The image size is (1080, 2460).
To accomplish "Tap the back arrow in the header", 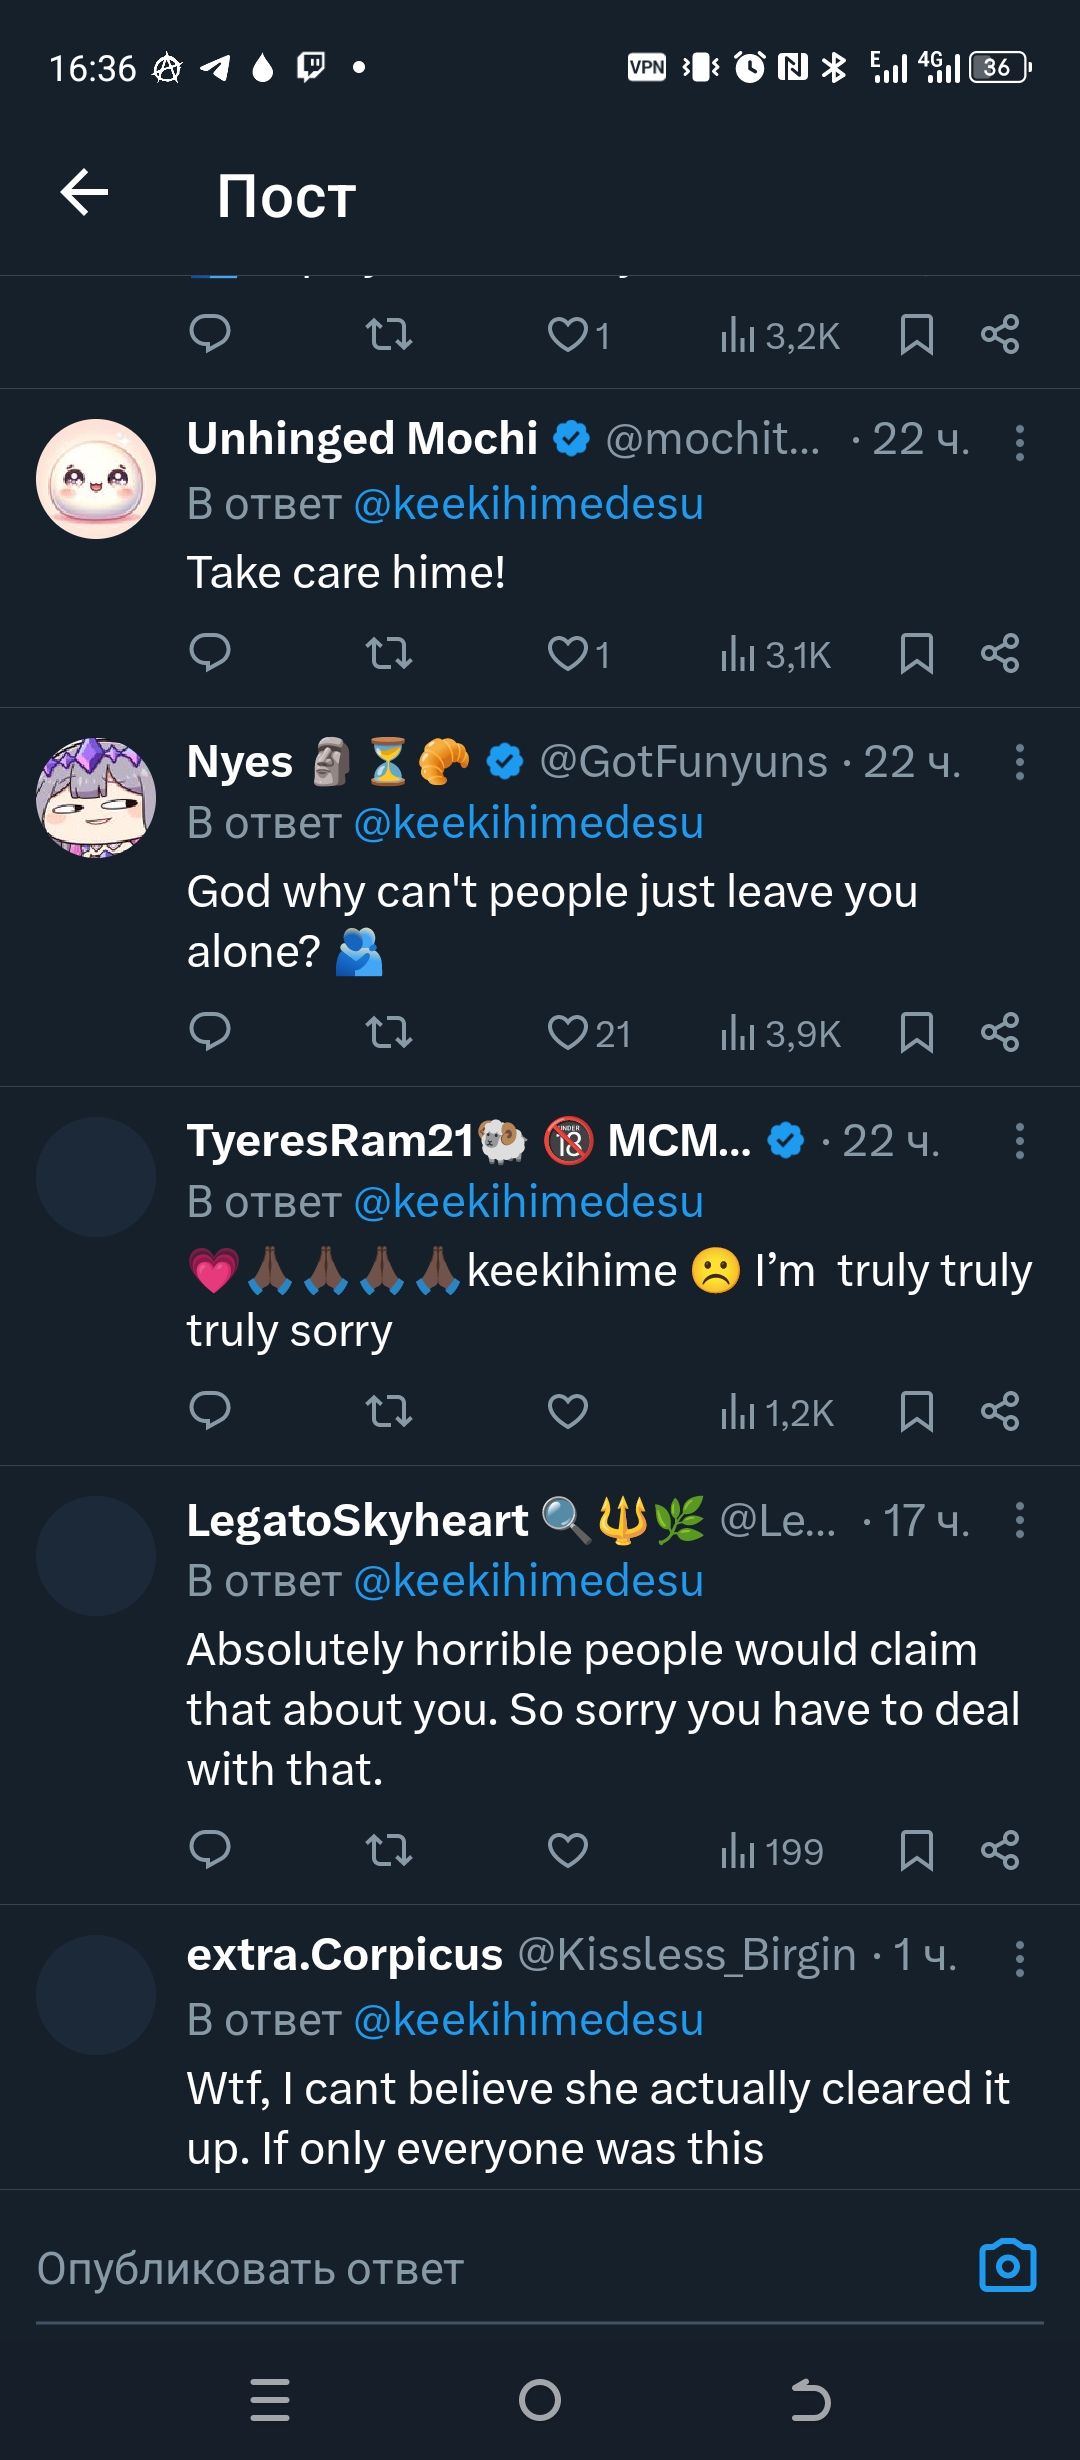I will [x=84, y=193].
